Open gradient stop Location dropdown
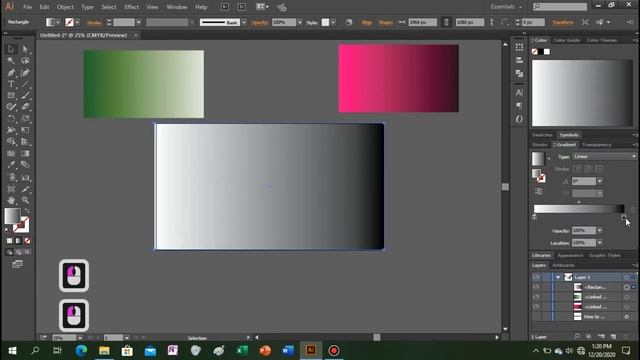Viewport: 640px width, 360px height. pyautogui.click(x=600, y=243)
